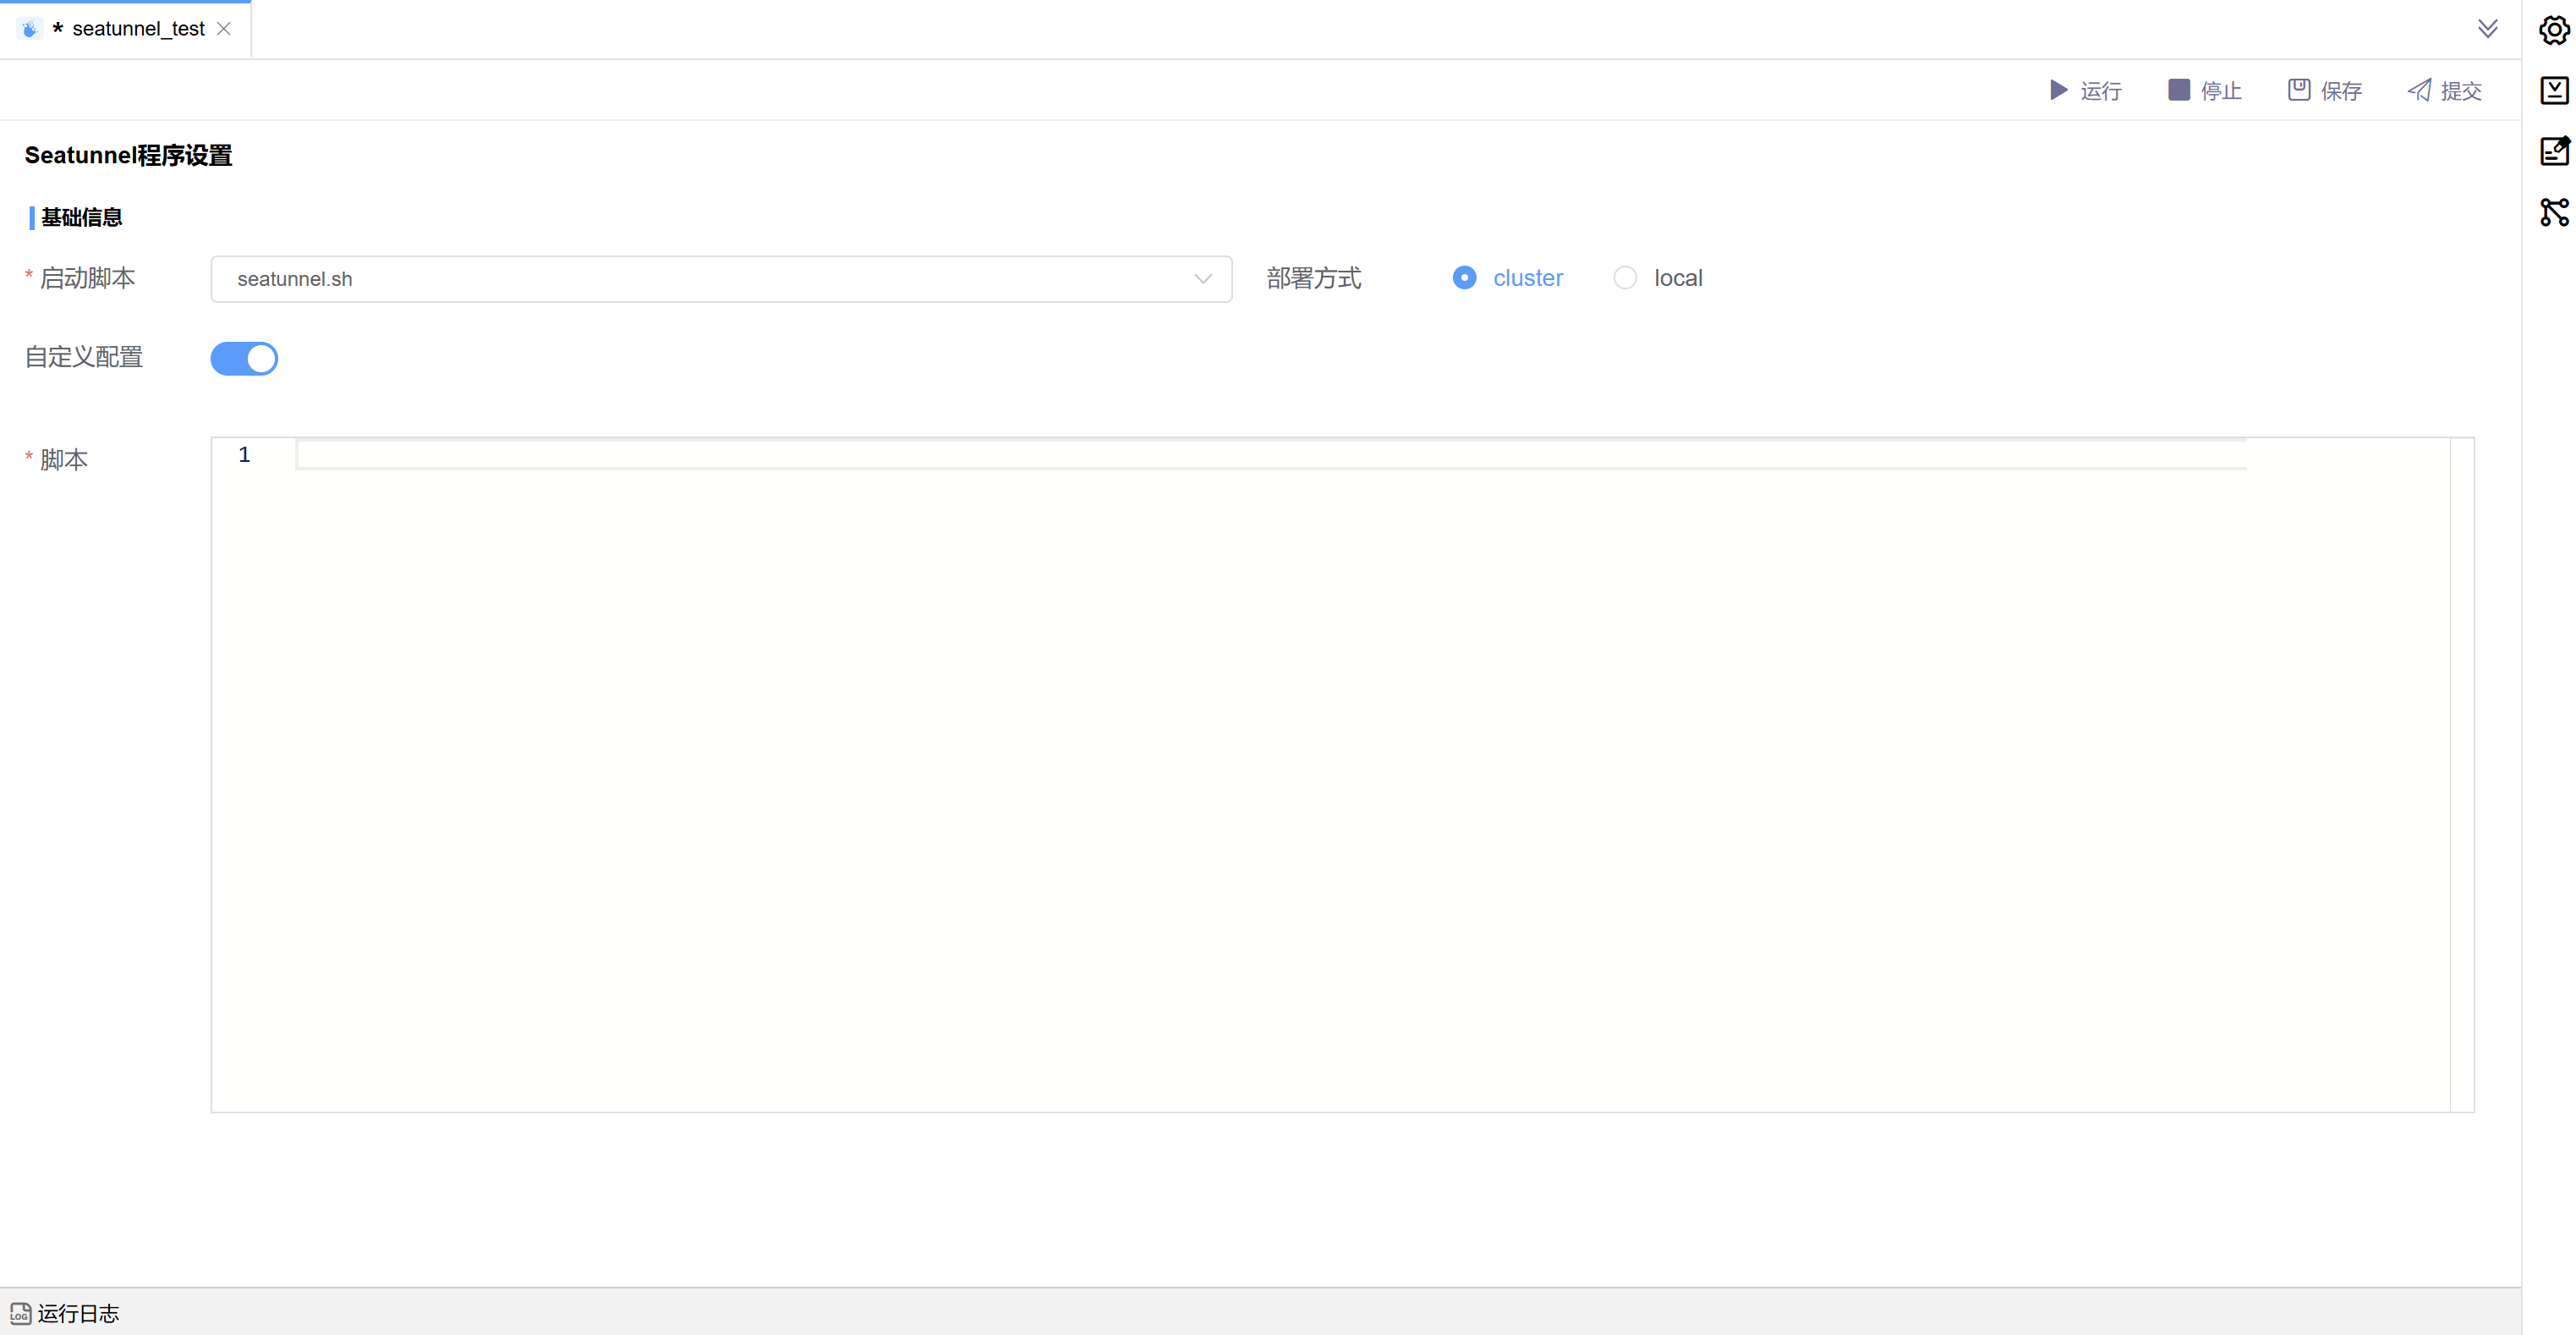2576x1335 pixels.
Task: Click the run log icon at bottom
Action: coord(20,1313)
